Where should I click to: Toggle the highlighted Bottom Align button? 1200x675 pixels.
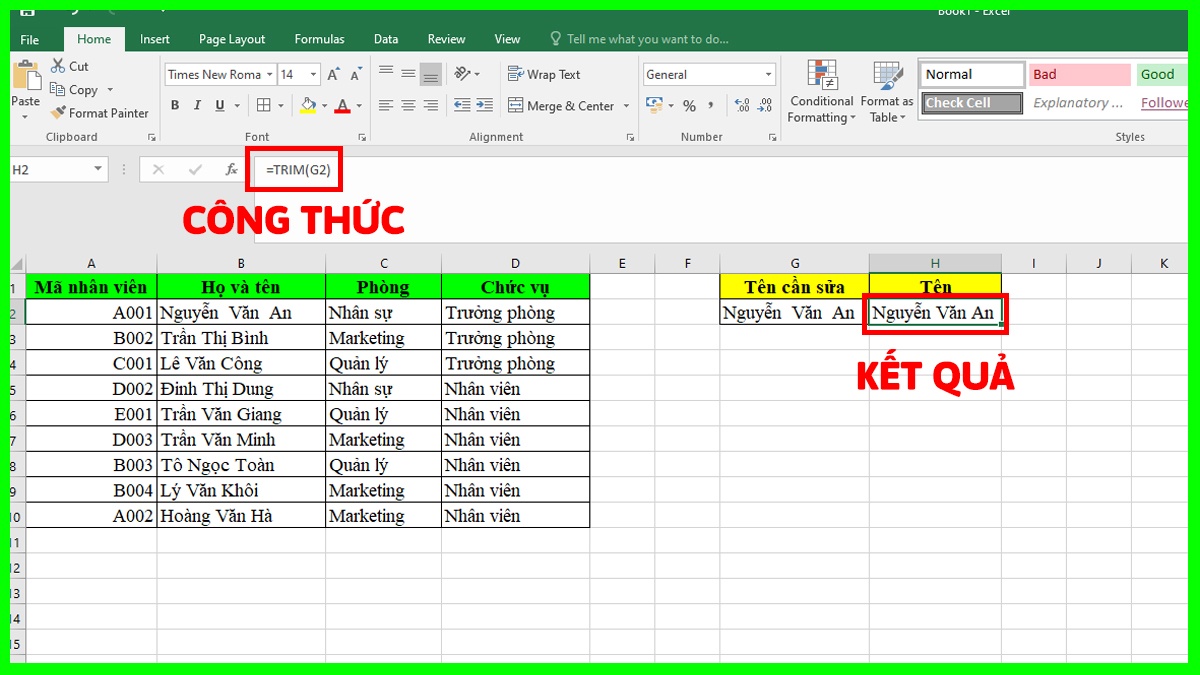(x=430, y=74)
